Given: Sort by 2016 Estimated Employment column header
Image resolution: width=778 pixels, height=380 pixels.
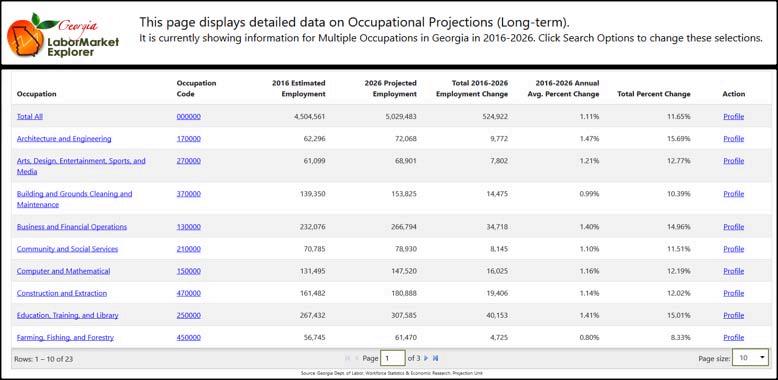Looking at the screenshot, I should point(298,88).
